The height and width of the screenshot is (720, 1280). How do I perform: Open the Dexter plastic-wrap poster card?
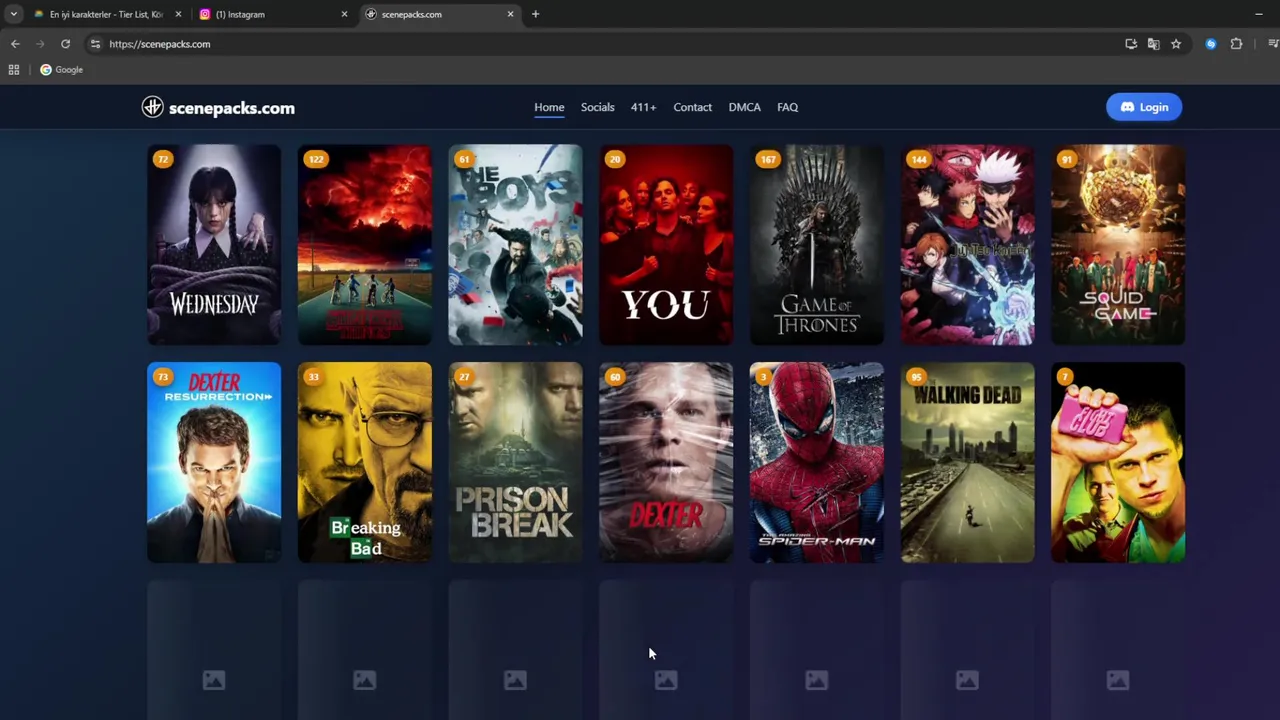coord(666,462)
